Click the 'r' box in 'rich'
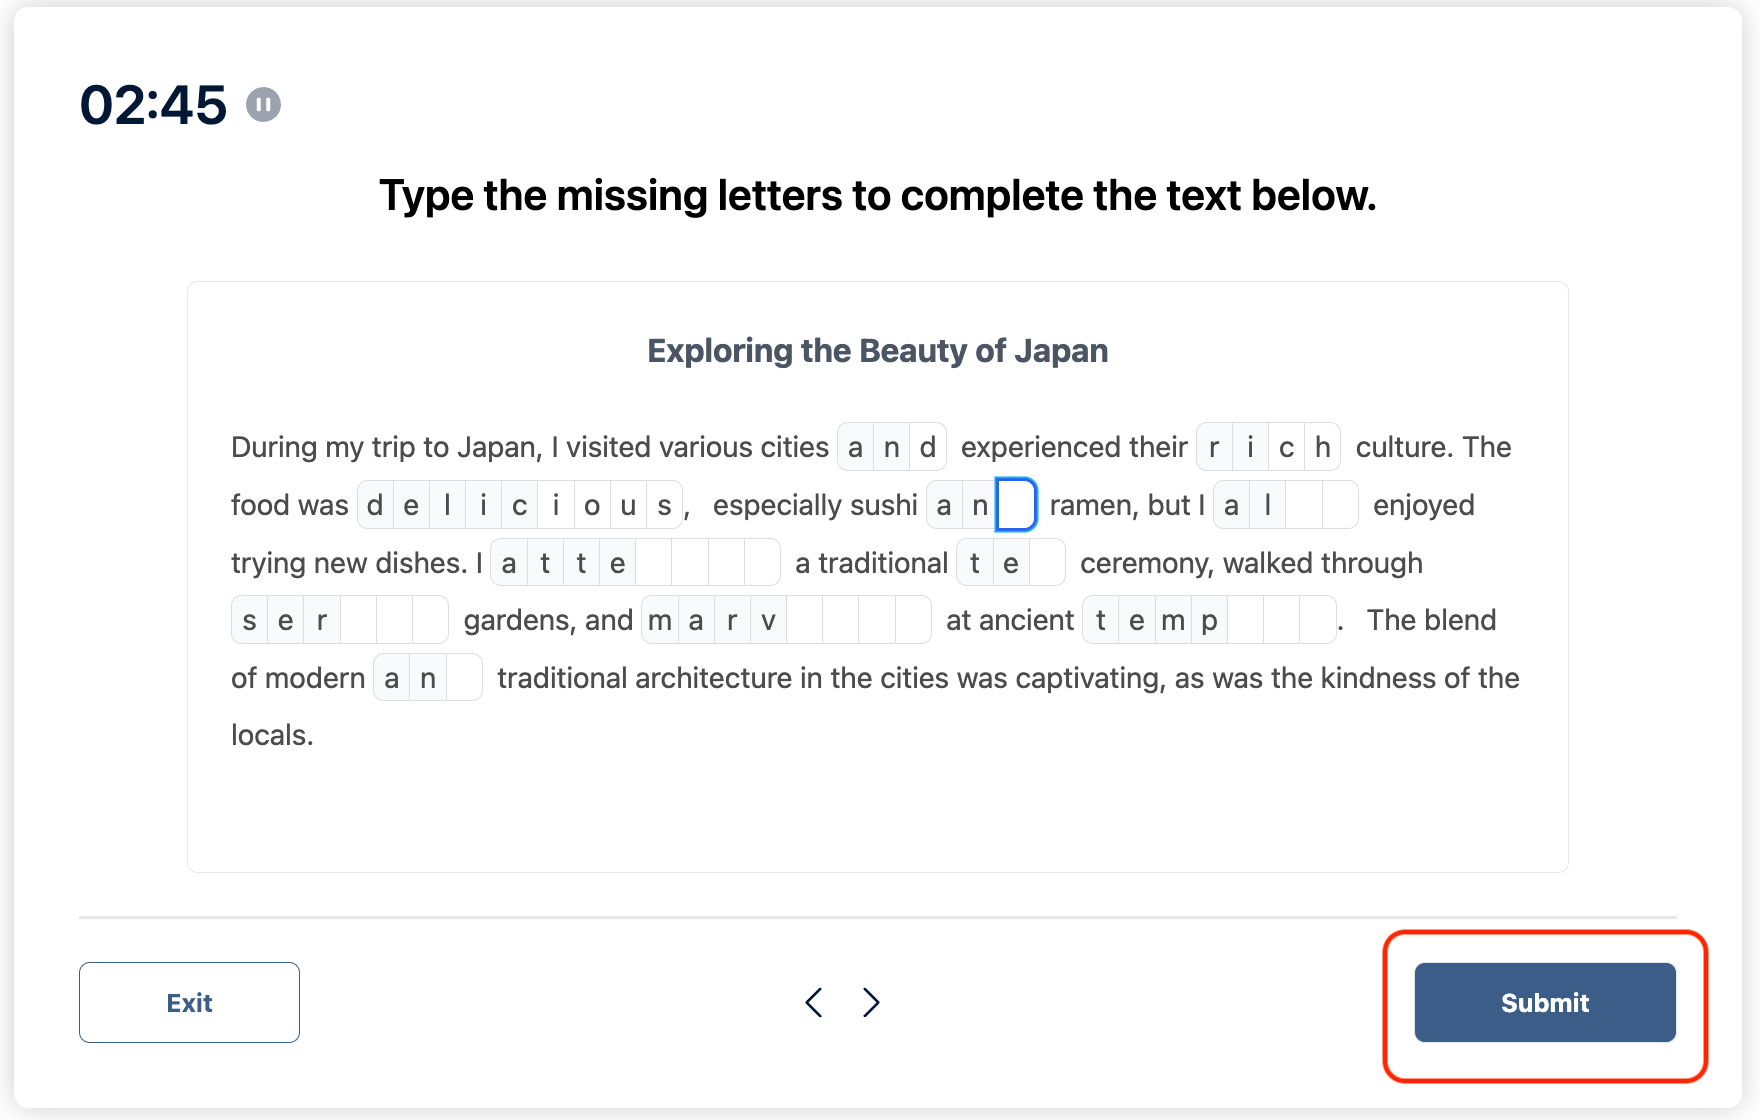The height and width of the screenshot is (1120, 1760). point(1214,447)
